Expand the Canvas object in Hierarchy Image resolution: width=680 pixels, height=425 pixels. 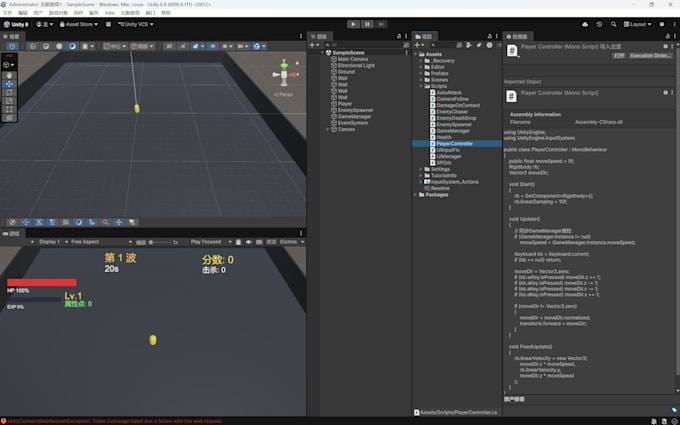click(x=327, y=129)
